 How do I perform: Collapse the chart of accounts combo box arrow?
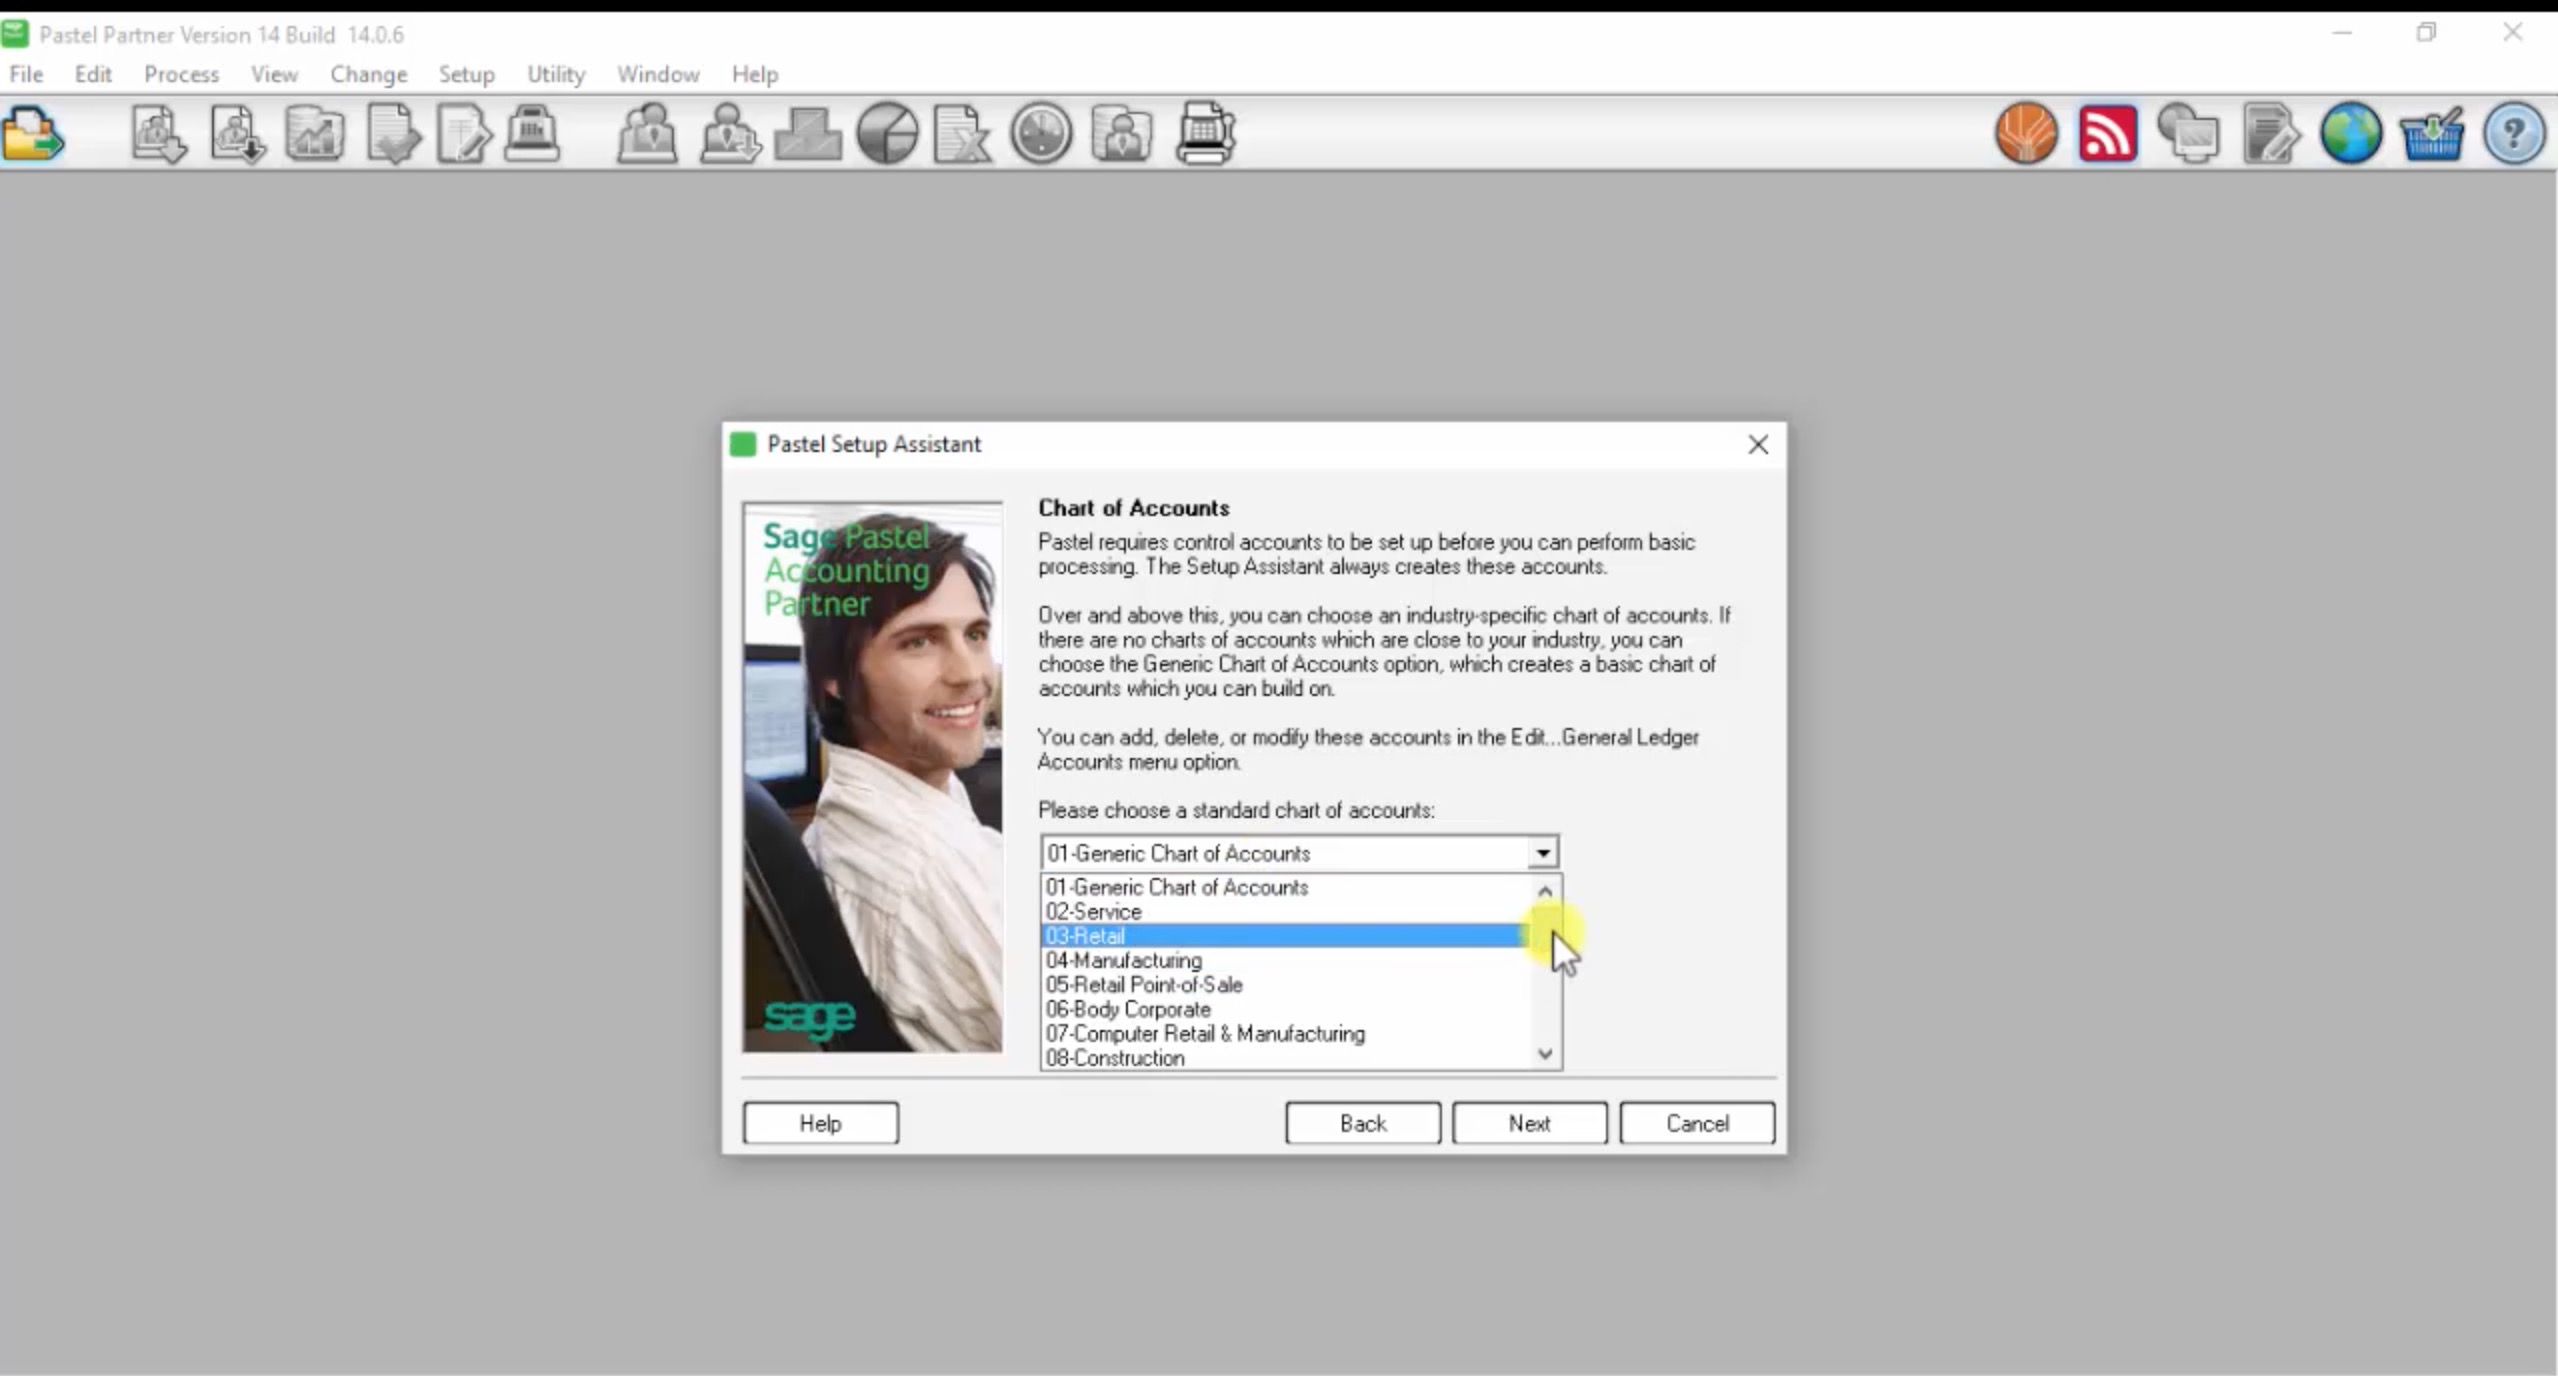(1542, 853)
